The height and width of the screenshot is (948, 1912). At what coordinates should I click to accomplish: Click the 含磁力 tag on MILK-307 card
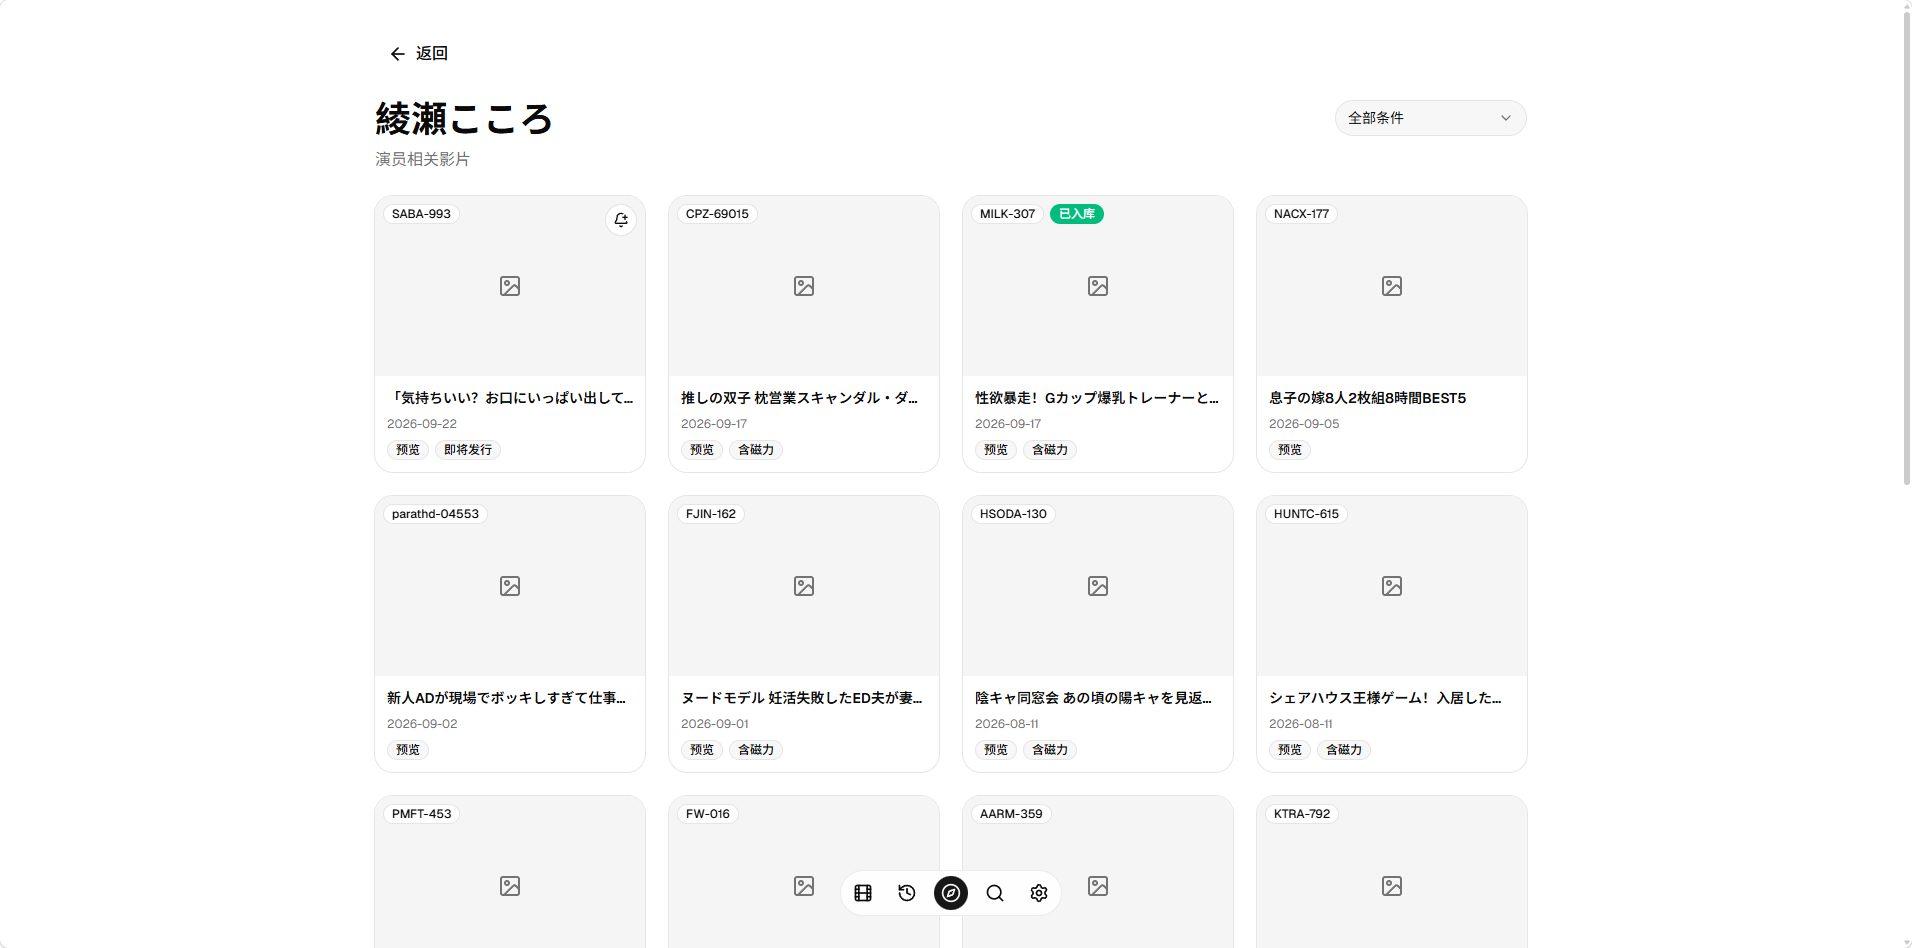pyautogui.click(x=1050, y=450)
